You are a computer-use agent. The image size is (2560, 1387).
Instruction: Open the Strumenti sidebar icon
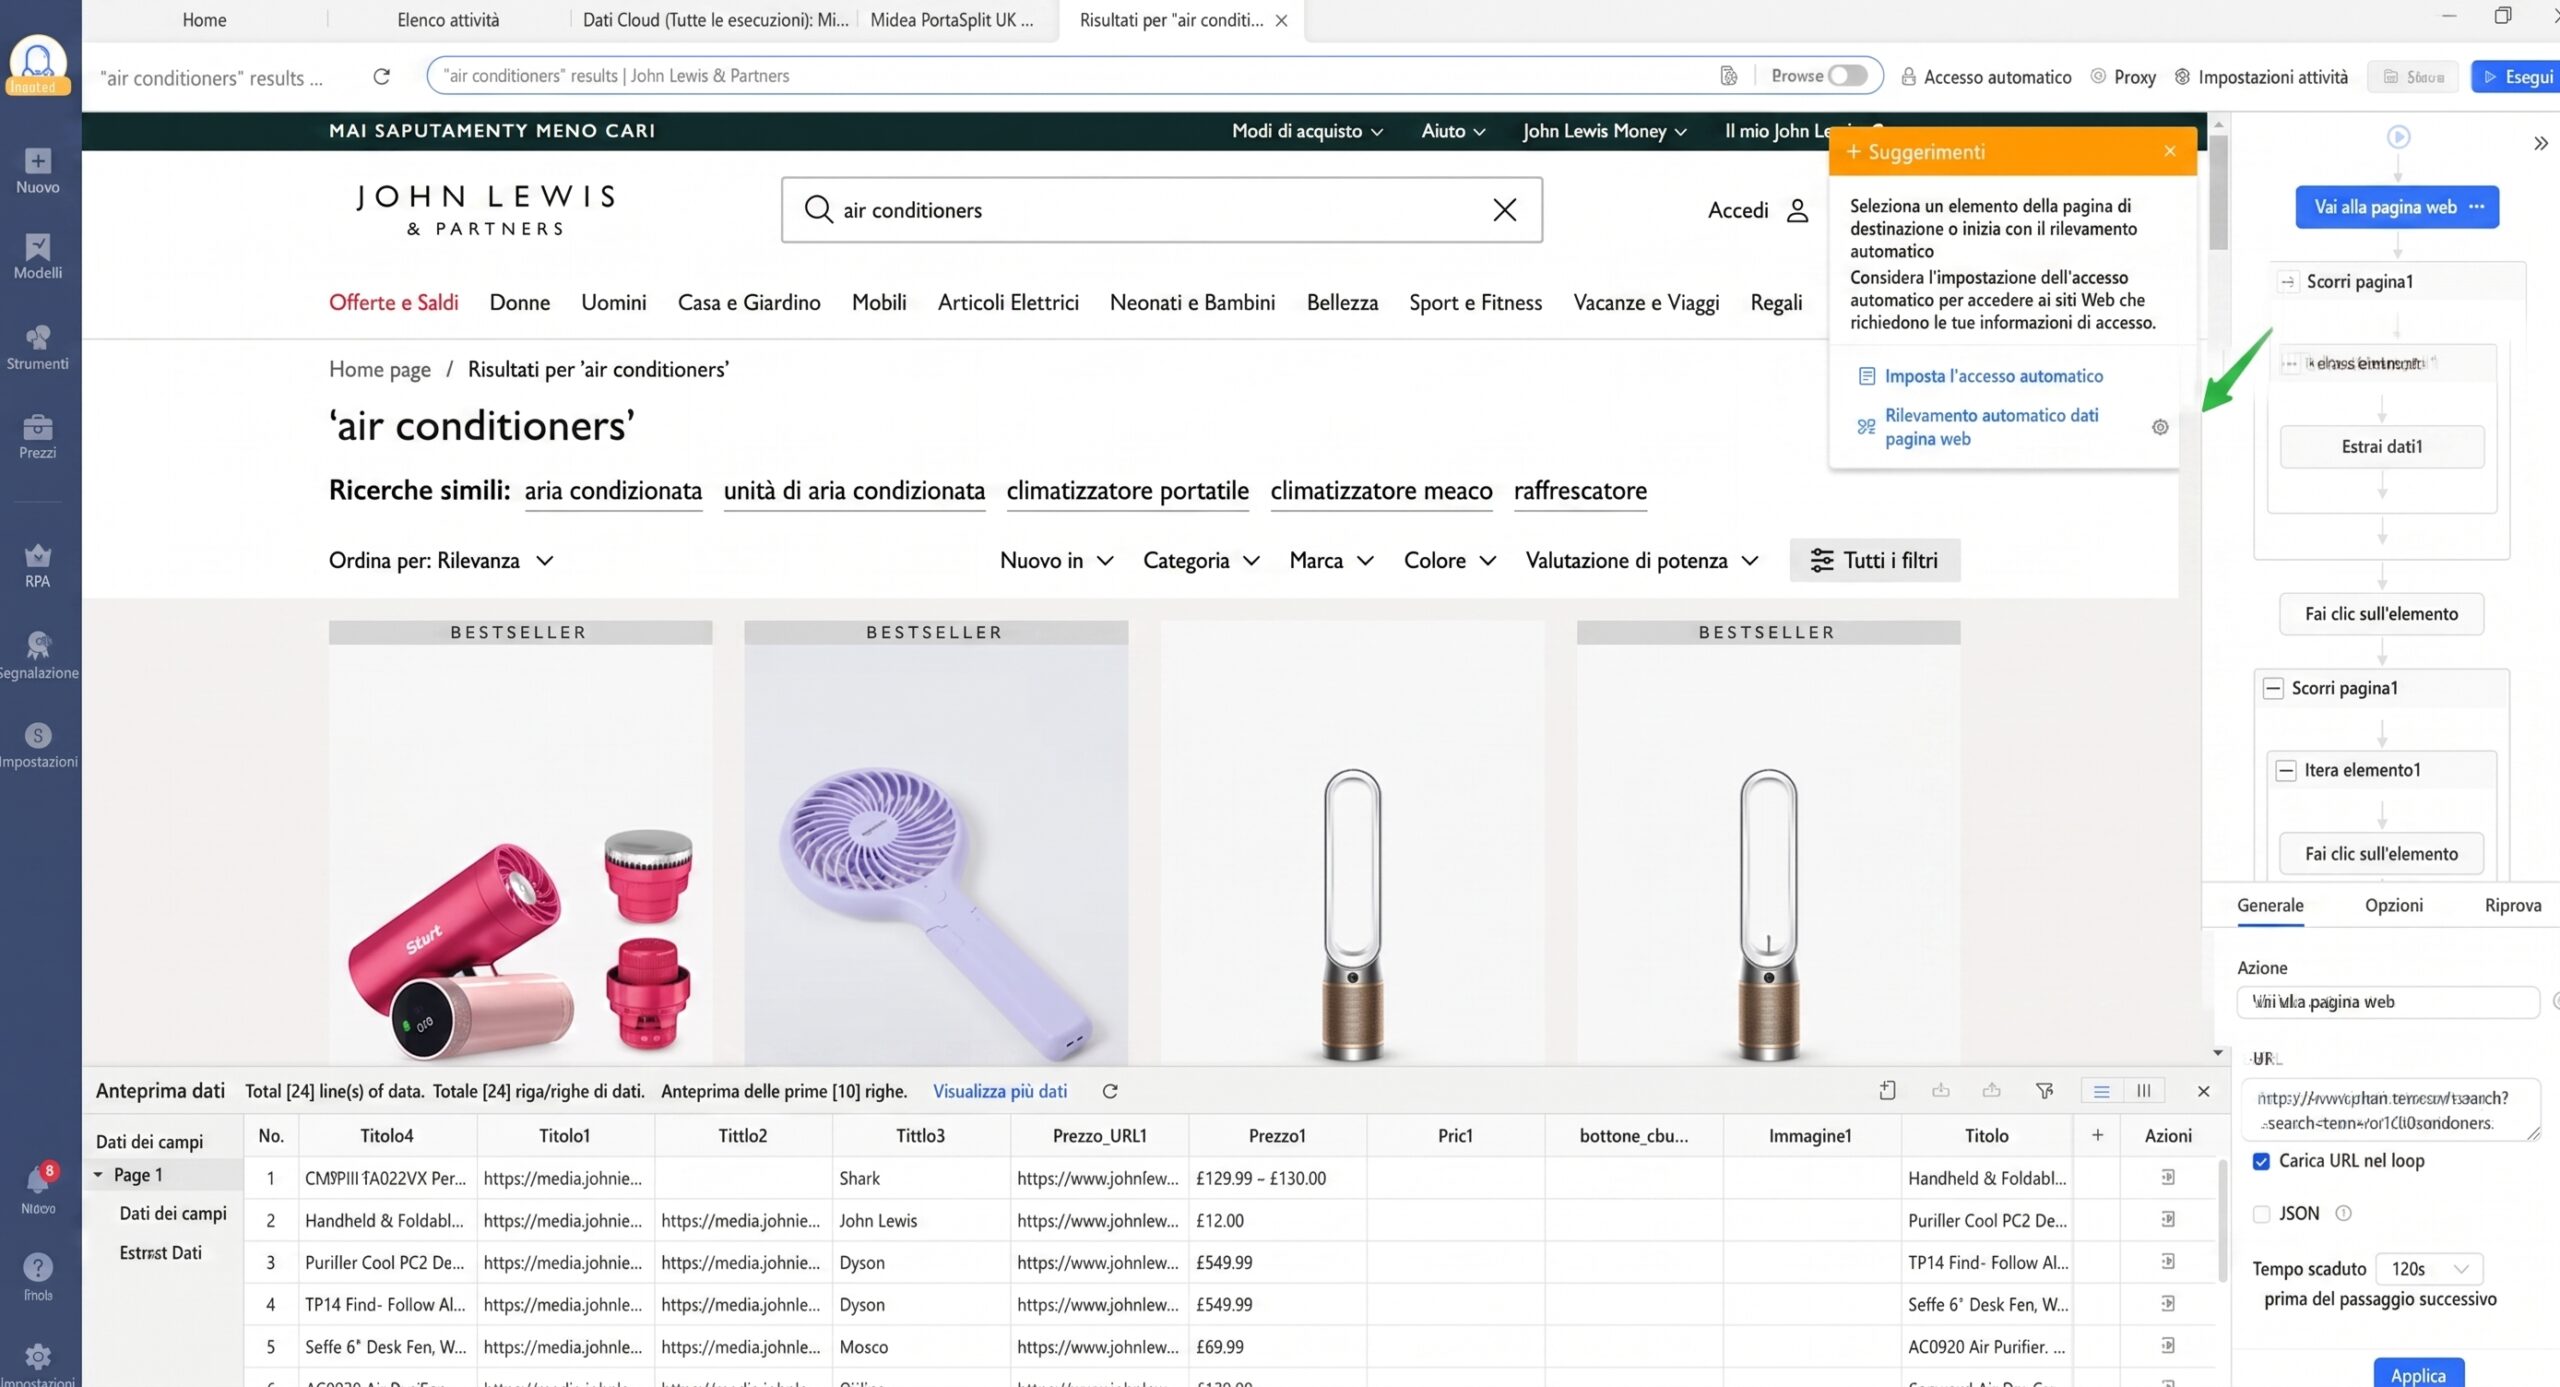[38, 347]
